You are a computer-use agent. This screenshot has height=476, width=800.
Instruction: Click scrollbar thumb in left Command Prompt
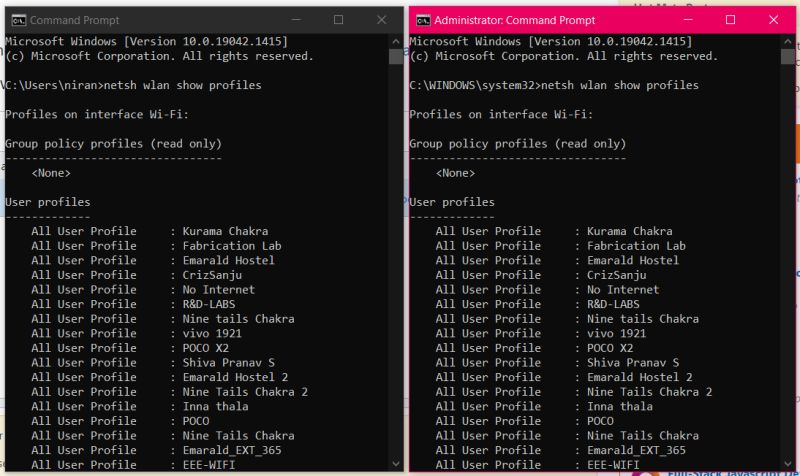tap(396, 56)
